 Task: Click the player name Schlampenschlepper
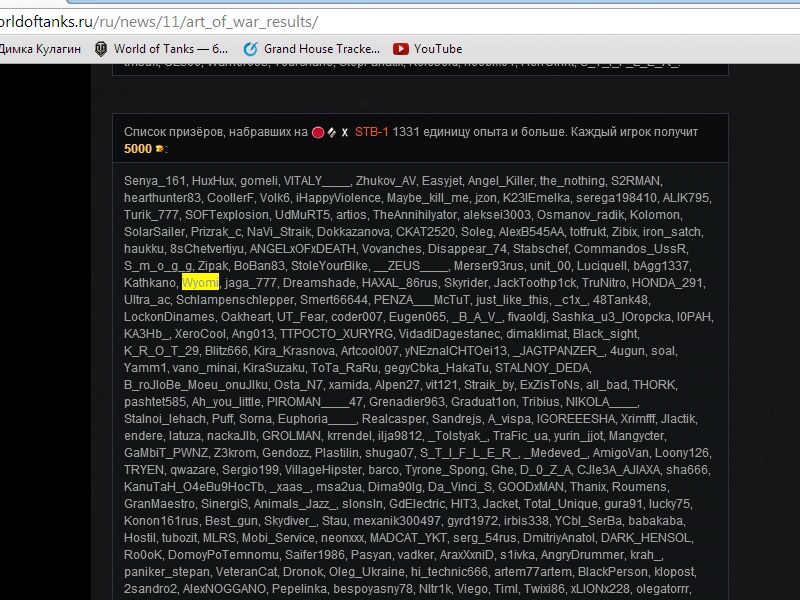click(235, 300)
